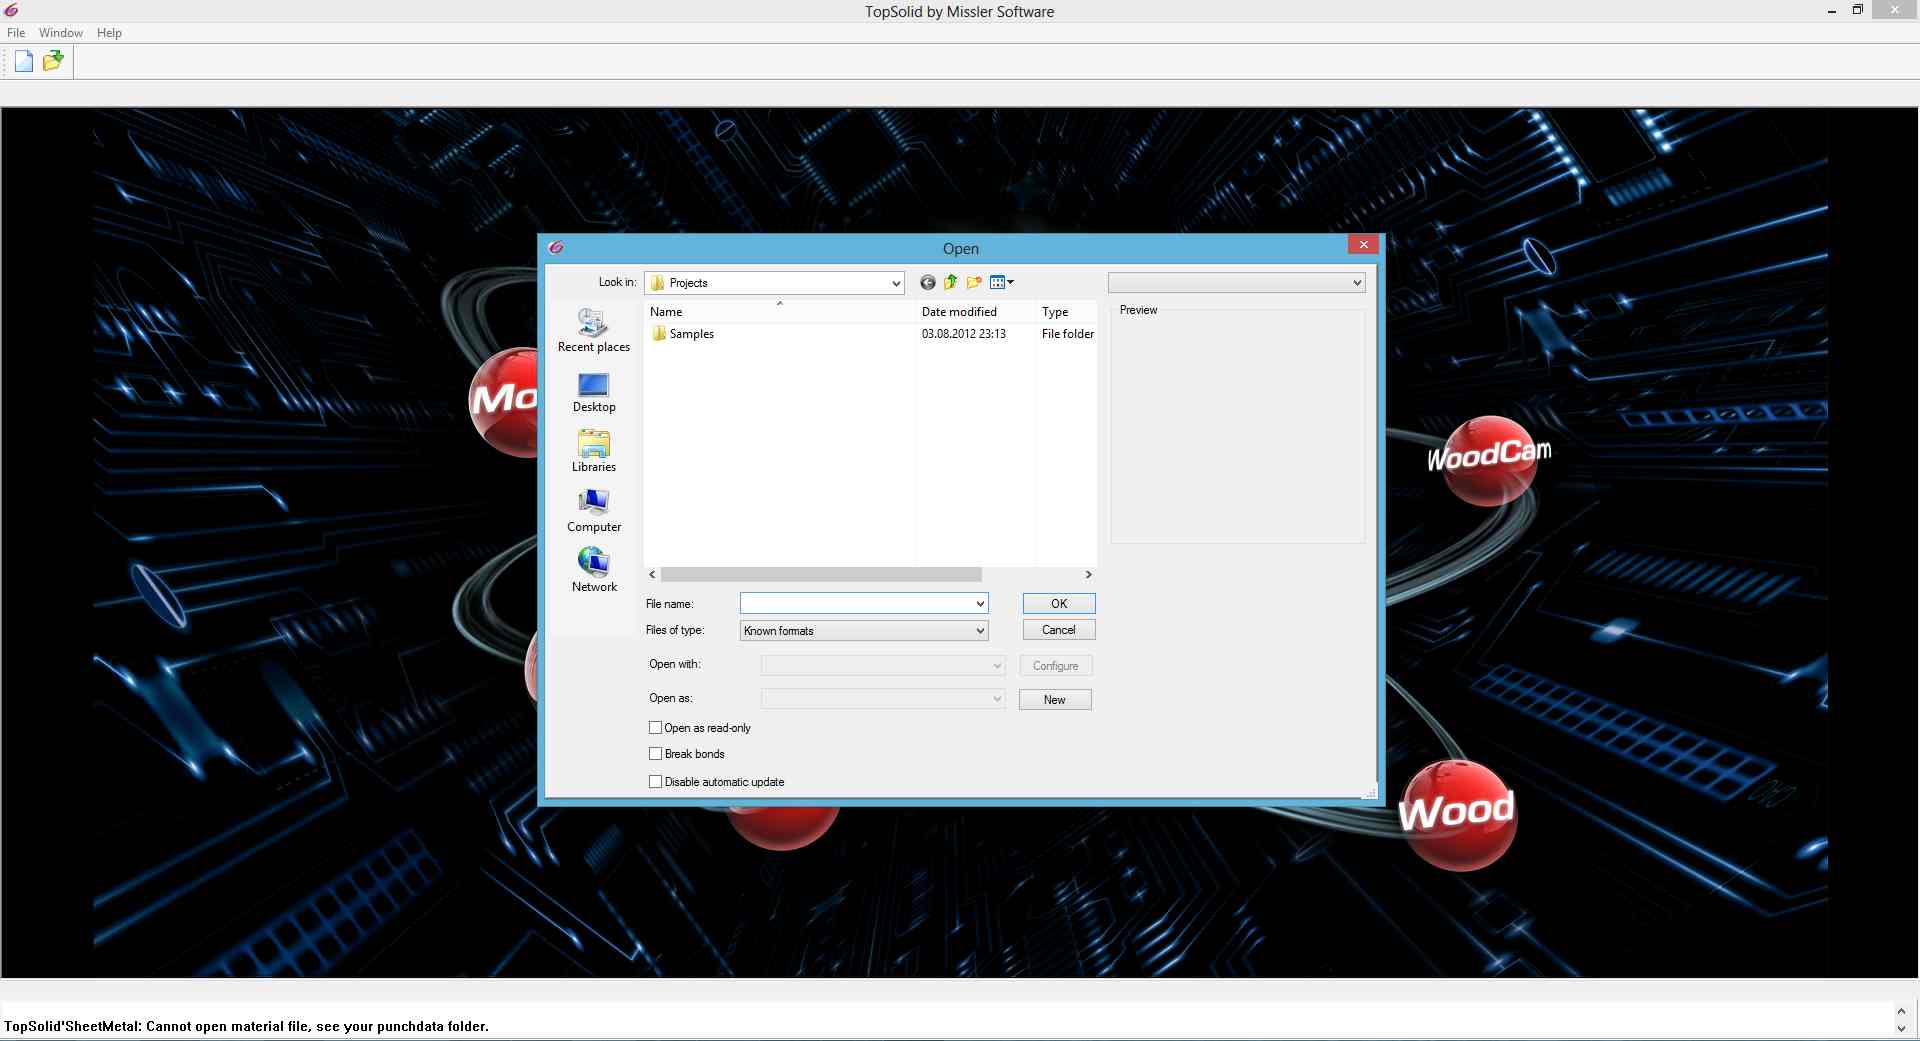Click the WoodCam red sphere

pyautogui.click(x=1489, y=460)
